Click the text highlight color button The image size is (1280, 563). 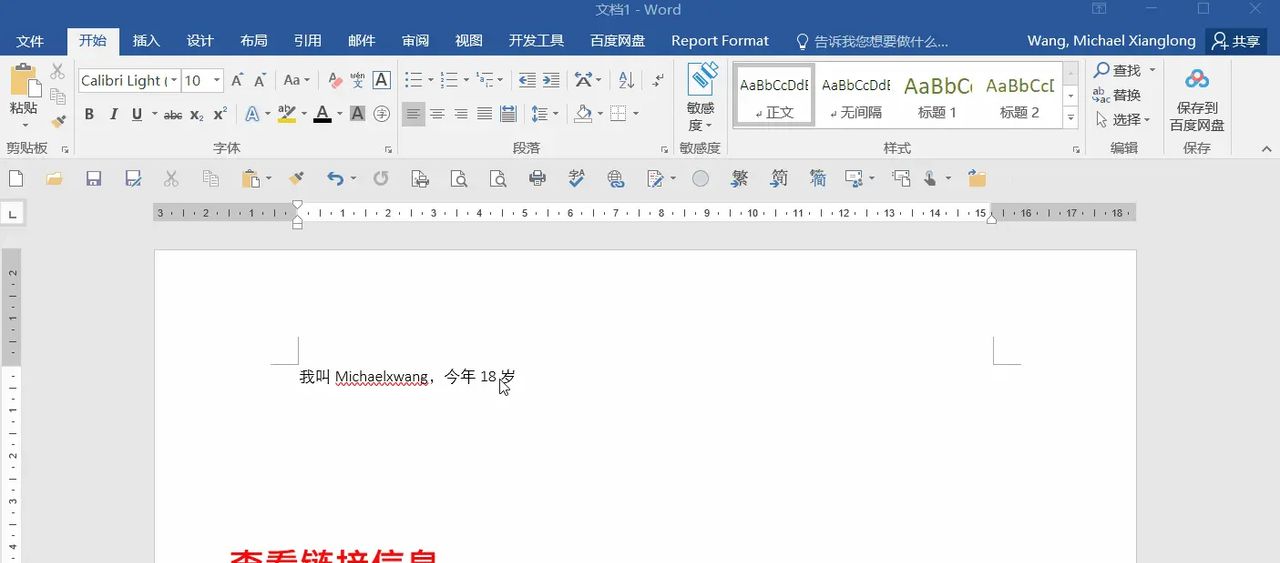[x=286, y=114]
